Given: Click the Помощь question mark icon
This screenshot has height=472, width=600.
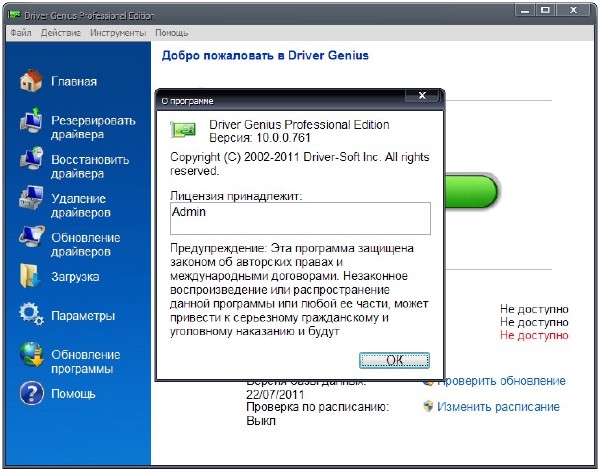Looking at the screenshot, I should (31, 393).
